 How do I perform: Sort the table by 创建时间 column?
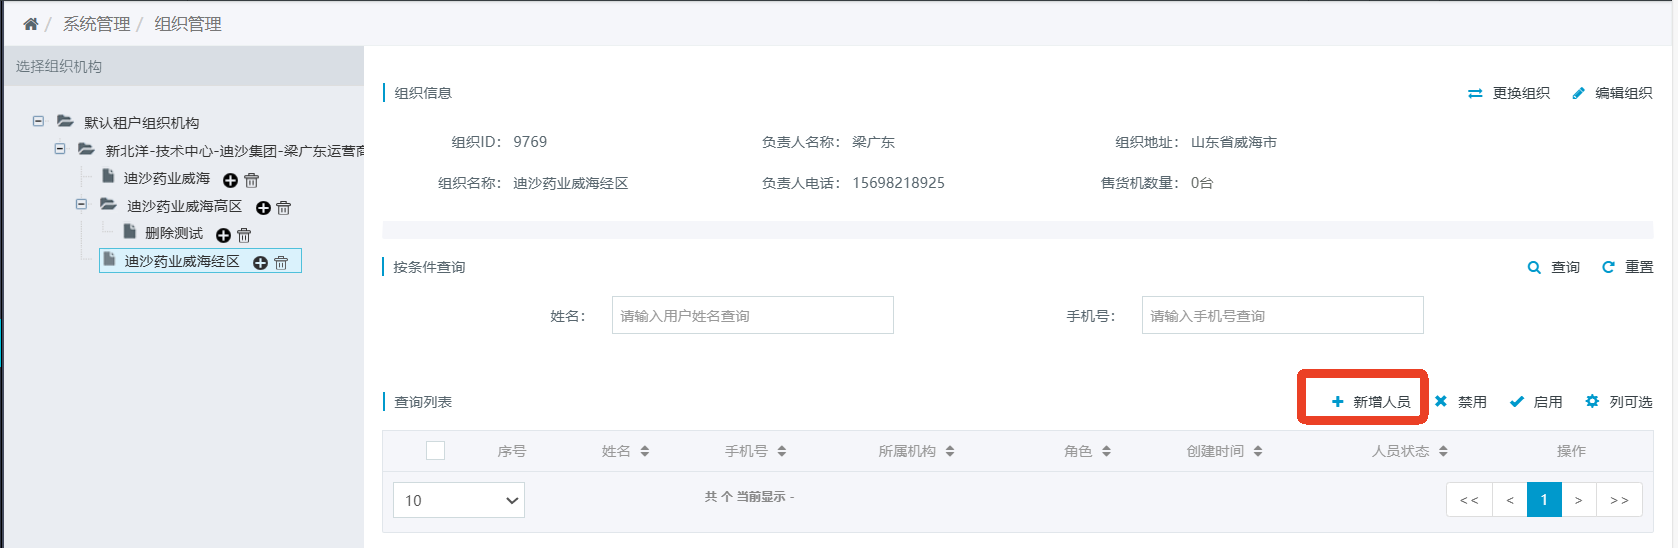[x=1225, y=451]
